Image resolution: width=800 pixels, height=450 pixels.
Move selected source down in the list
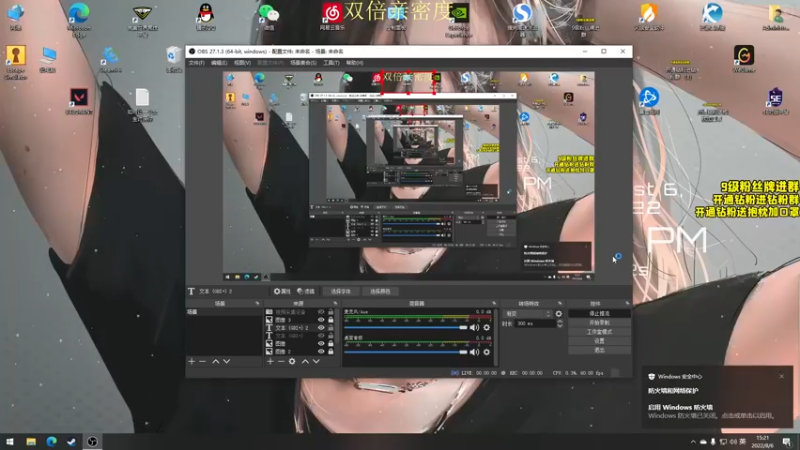point(316,361)
